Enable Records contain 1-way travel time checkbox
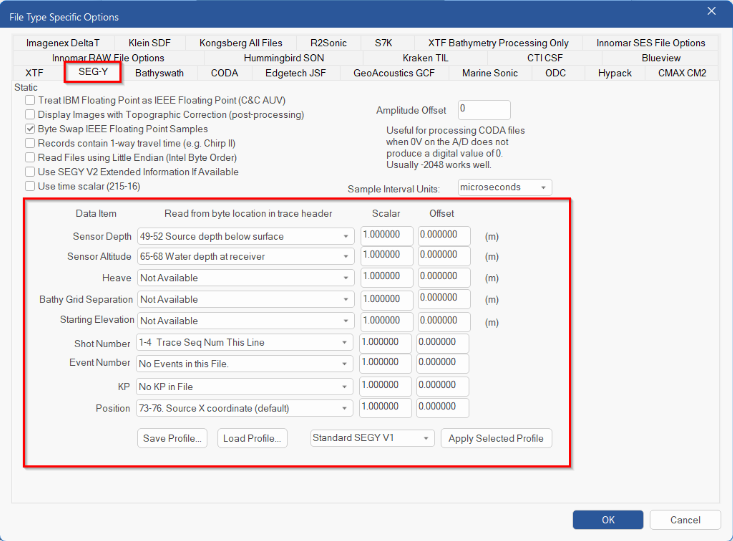Image resolution: width=733 pixels, height=541 pixels. coord(30,143)
